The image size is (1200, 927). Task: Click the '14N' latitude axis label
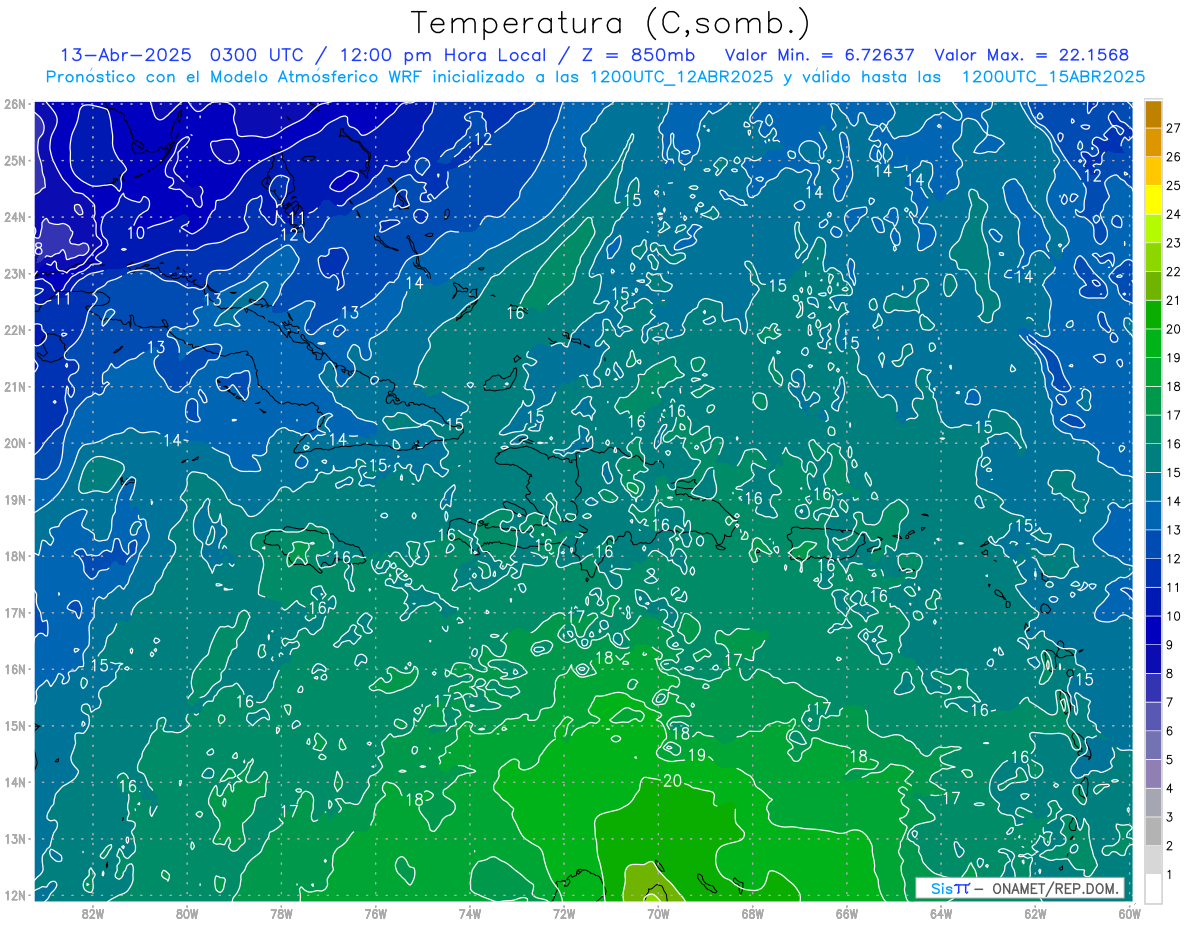click(14, 782)
